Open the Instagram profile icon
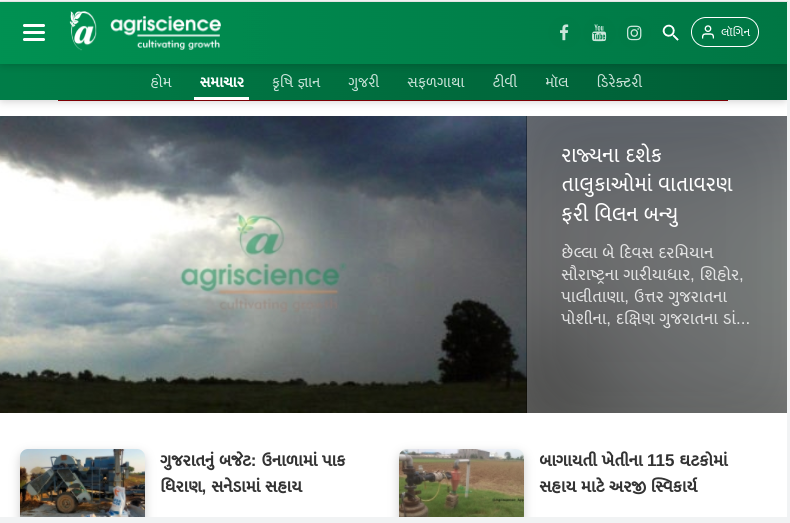Viewport: 790px width, 523px height. coord(634,33)
